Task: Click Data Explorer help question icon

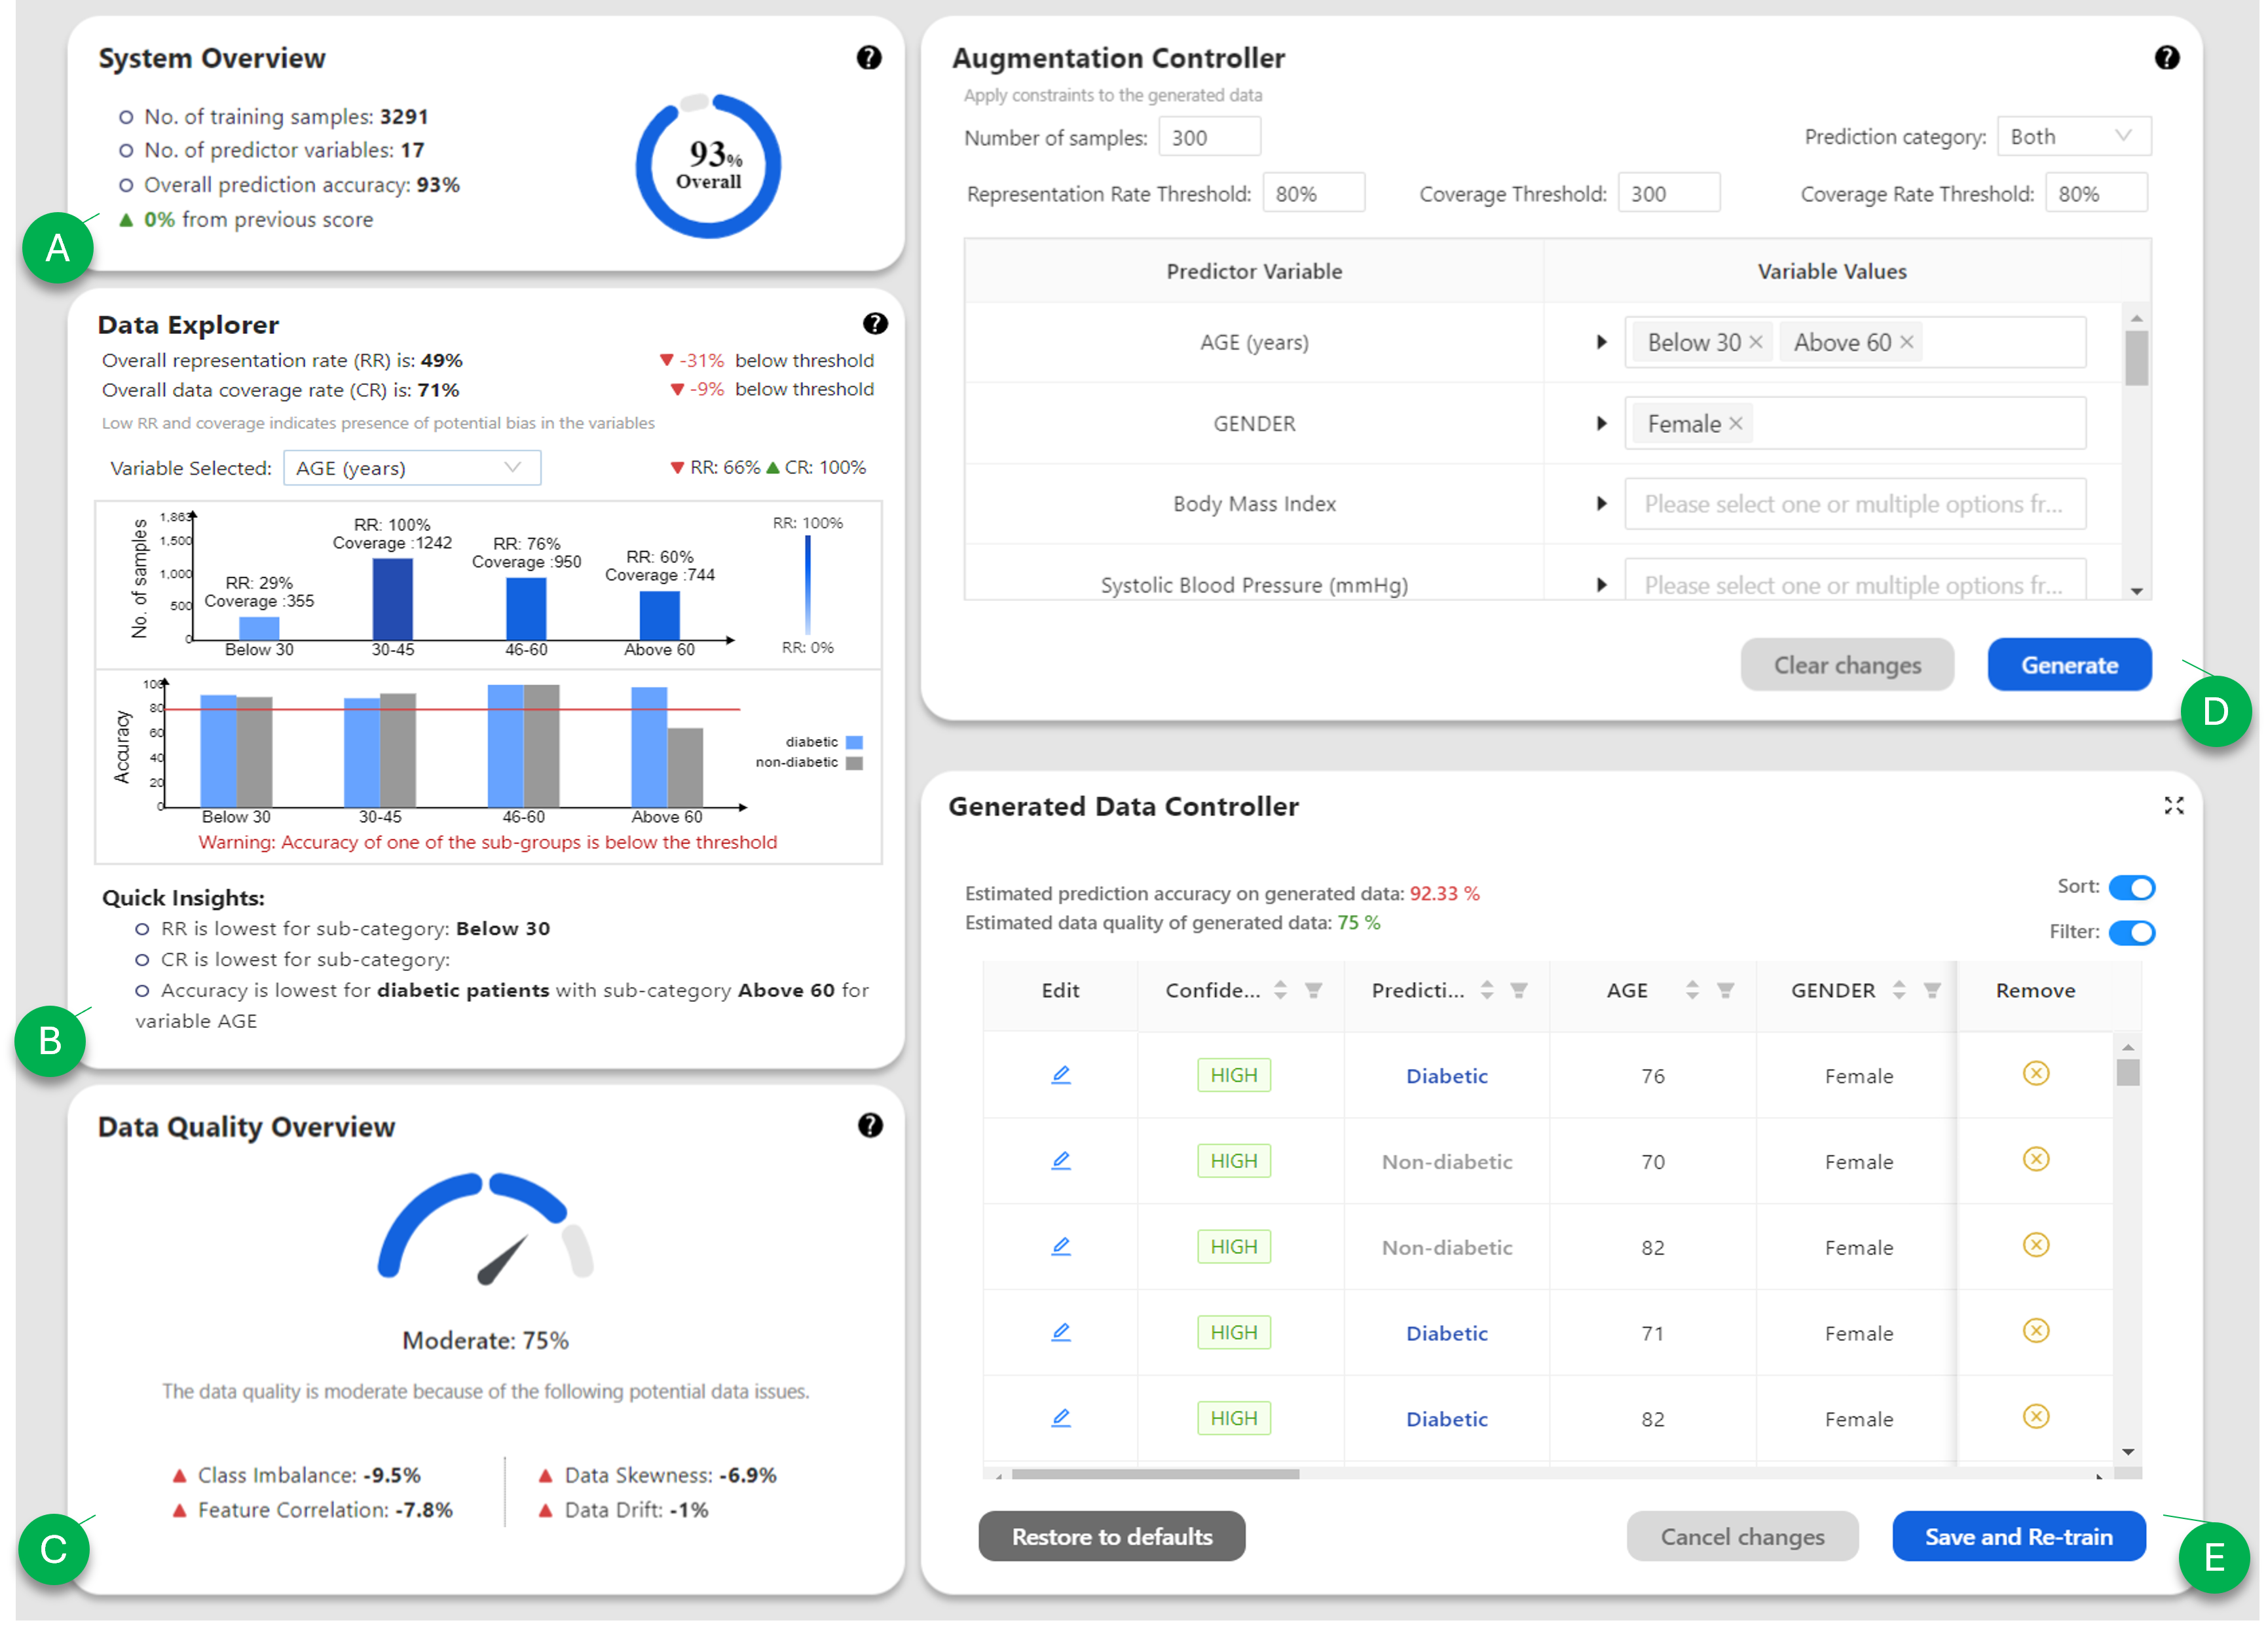Action: pyautogui.click(x=875, y=324)
